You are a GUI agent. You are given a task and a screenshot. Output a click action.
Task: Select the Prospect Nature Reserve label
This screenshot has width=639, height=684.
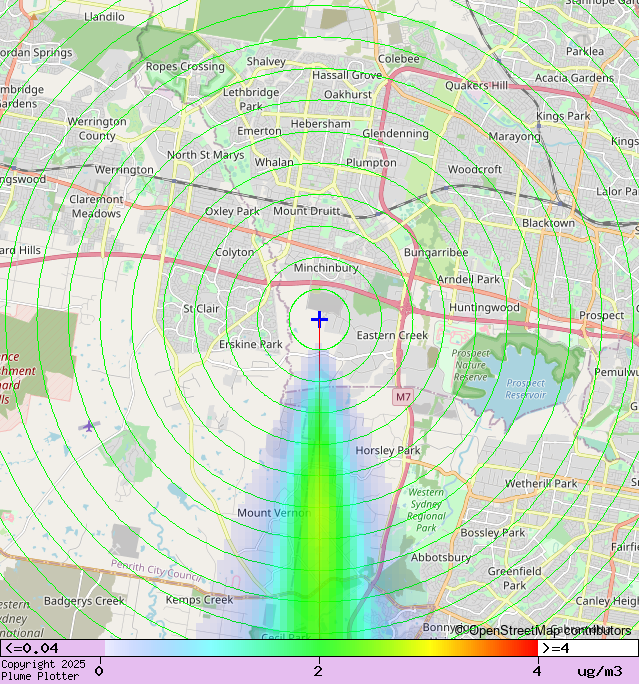click(x=470, y=365)
